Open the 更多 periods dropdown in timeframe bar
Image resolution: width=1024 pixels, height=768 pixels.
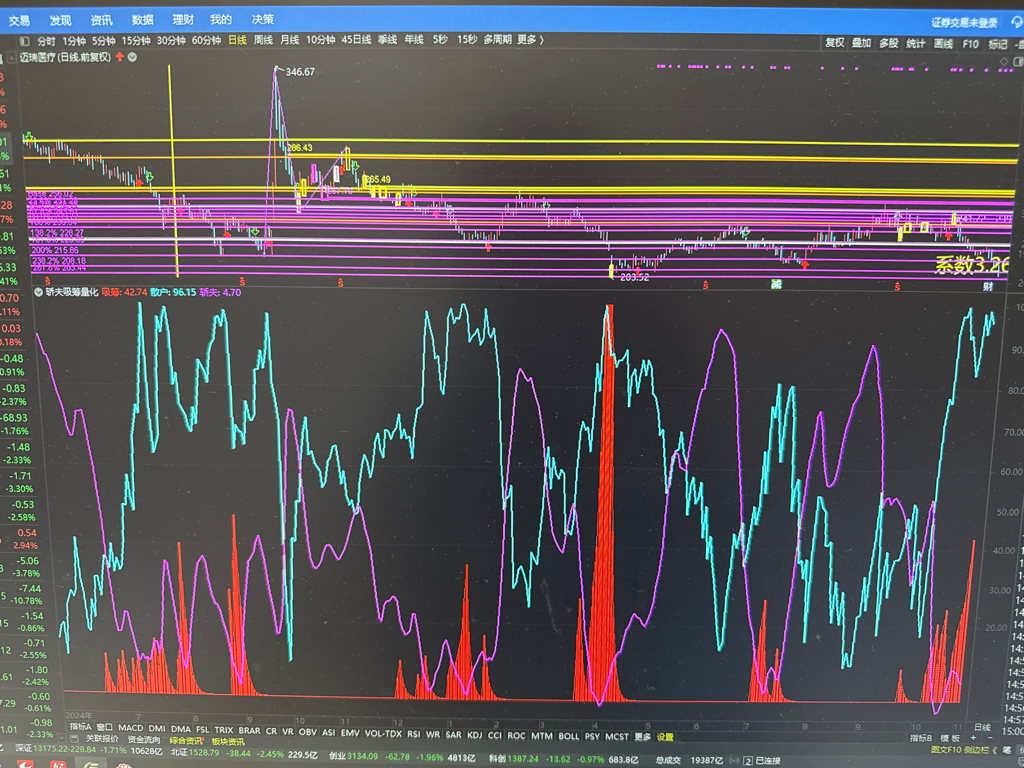pos(527,40)
